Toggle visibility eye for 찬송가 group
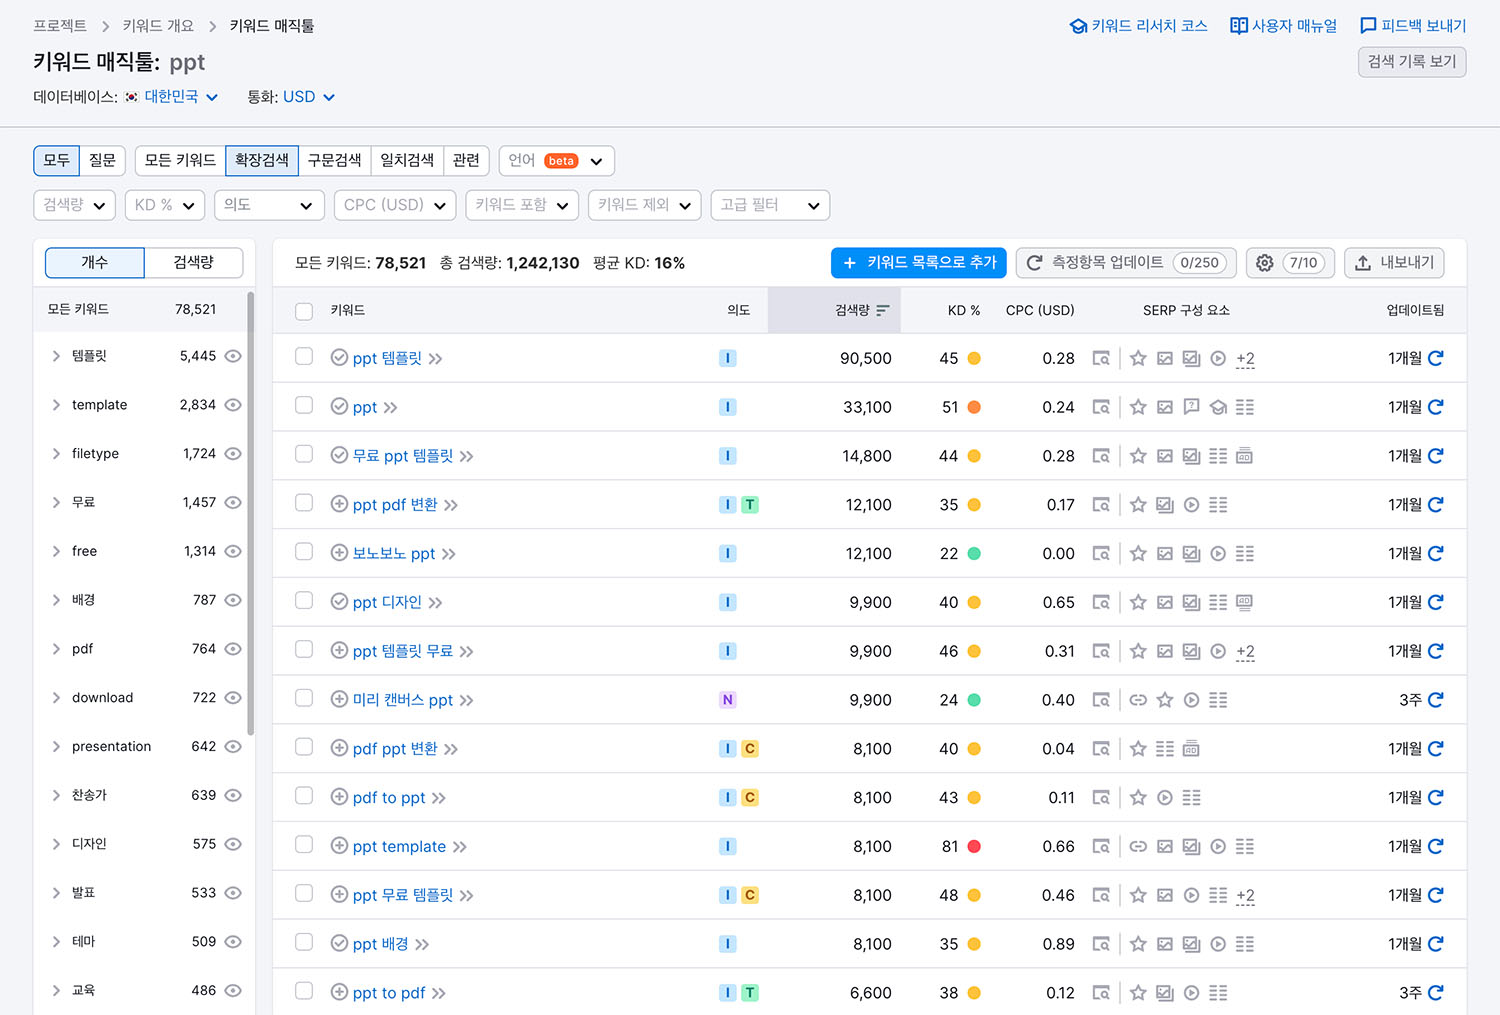This screenshot has width=1500, height=1015. (233, 796)
